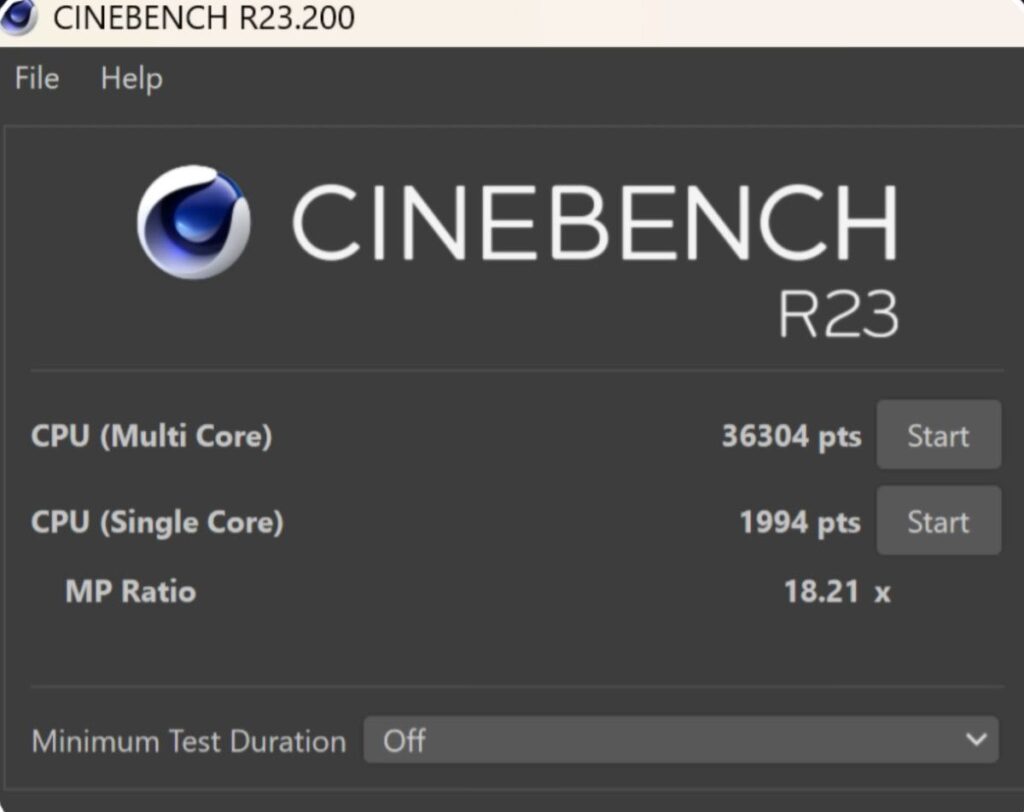Click the large Cinebench sphere logo

[x=193, y=222]
